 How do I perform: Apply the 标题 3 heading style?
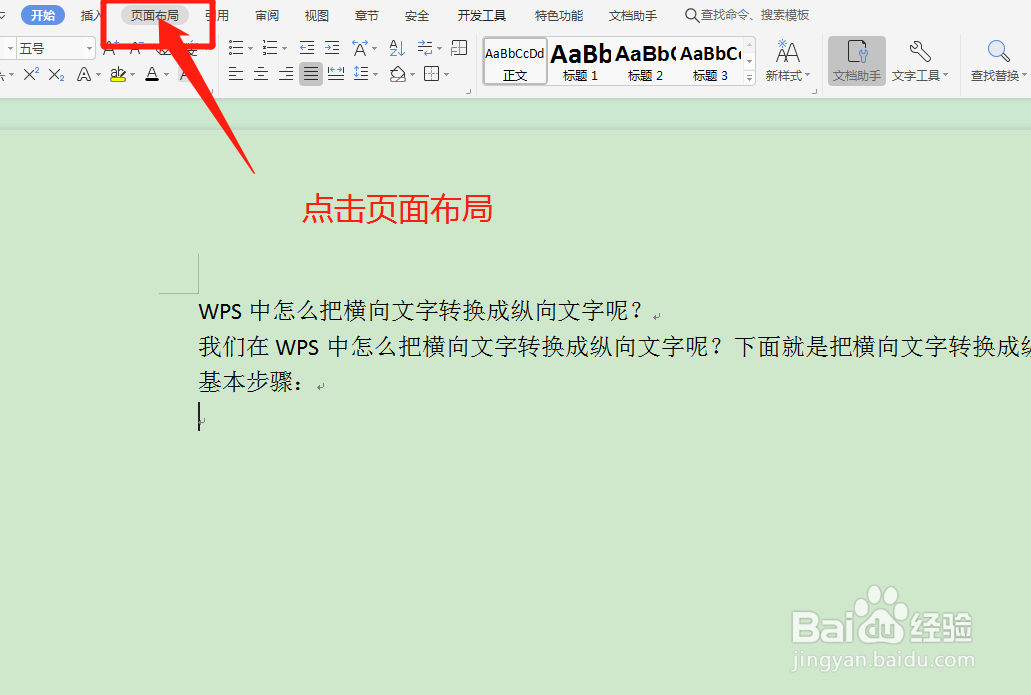tap(710, 61)
